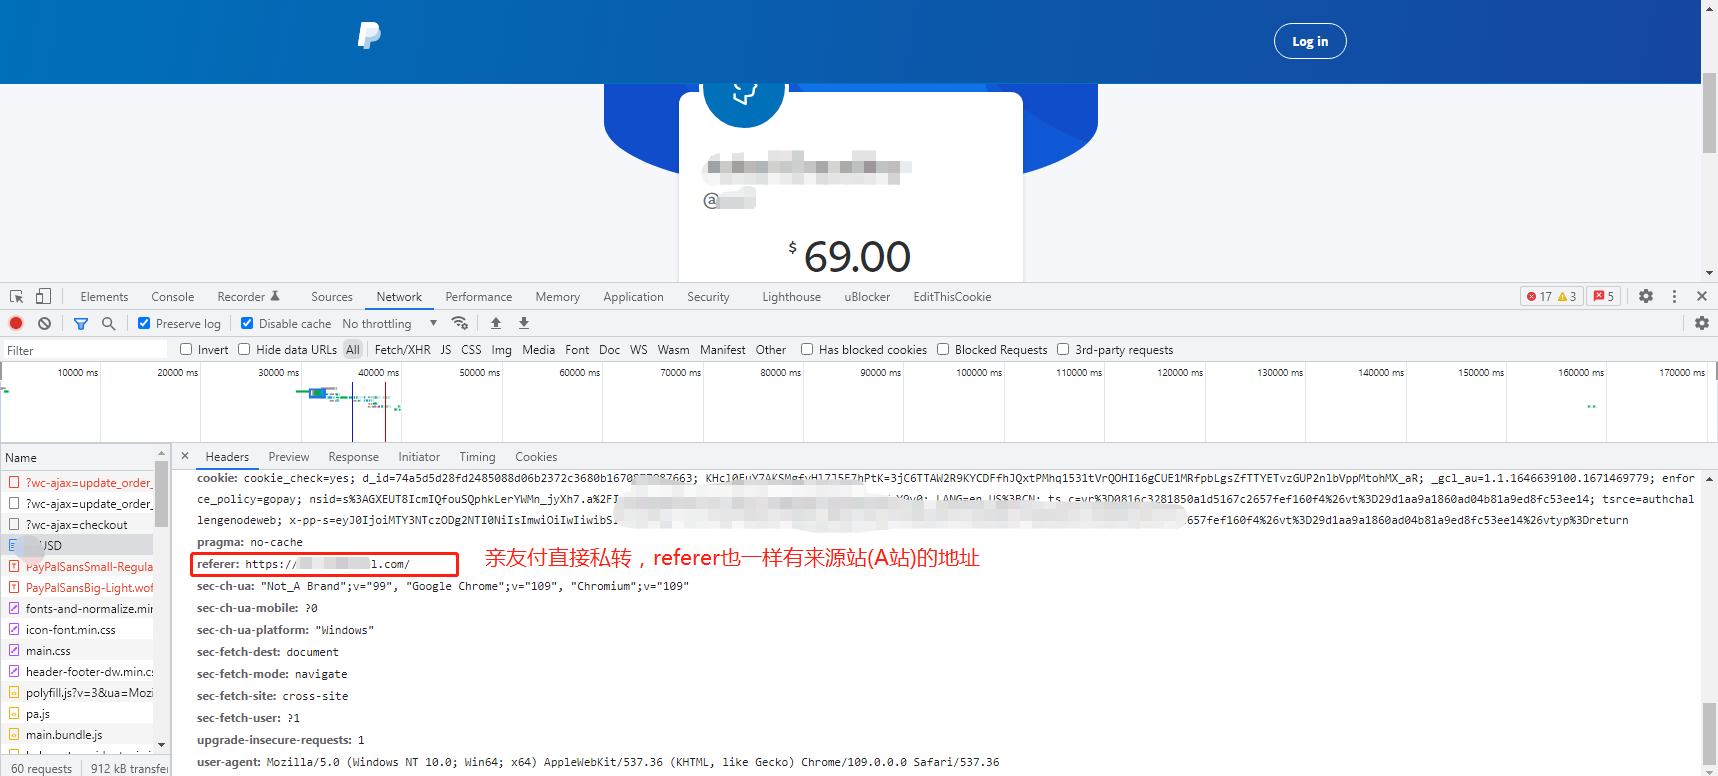Check Hide data URLs checkbox

tap(244, 349)
